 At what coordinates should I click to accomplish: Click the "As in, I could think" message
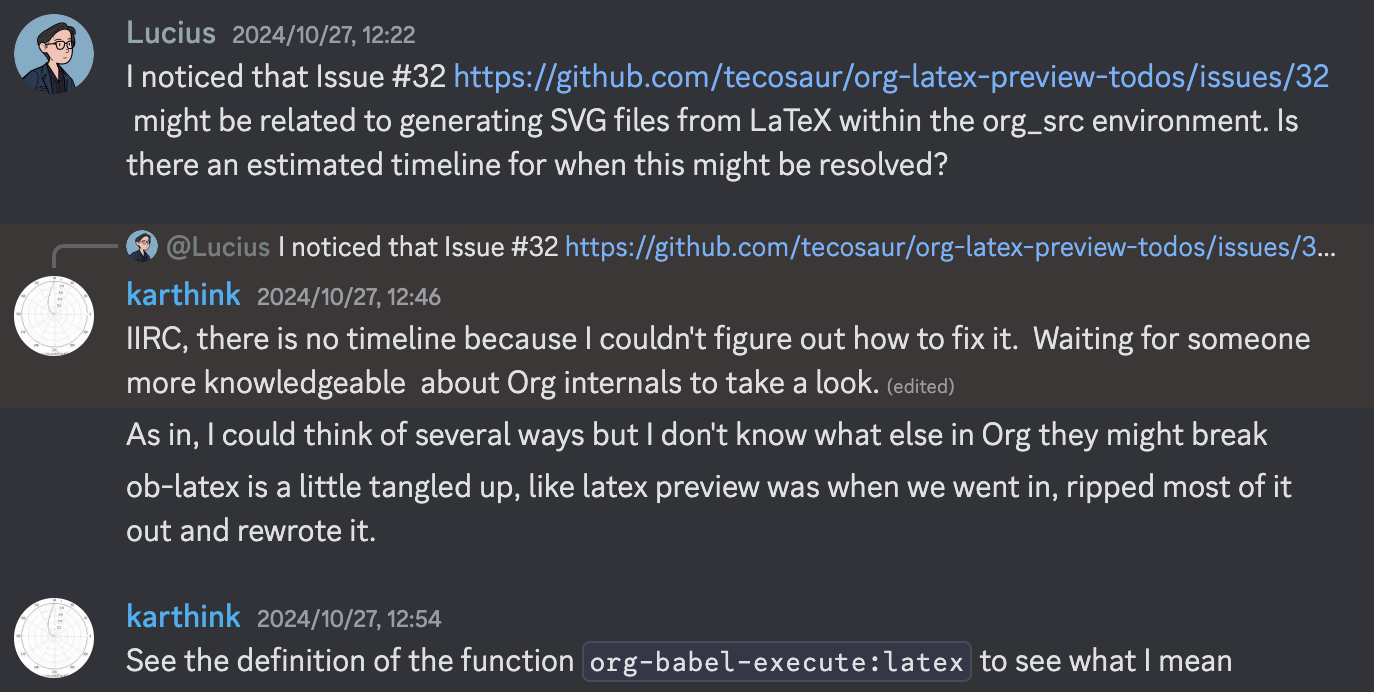696,435
